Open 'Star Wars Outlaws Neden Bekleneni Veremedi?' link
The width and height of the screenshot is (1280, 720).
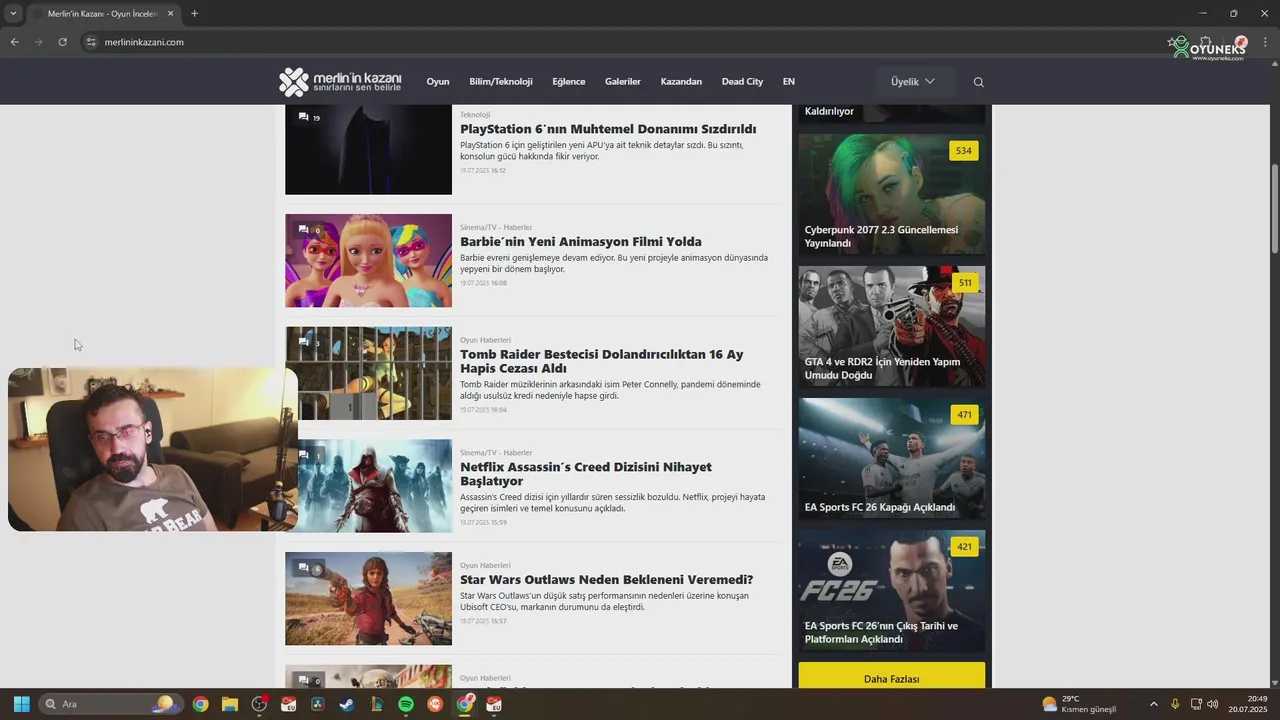(x=607, y=580)
